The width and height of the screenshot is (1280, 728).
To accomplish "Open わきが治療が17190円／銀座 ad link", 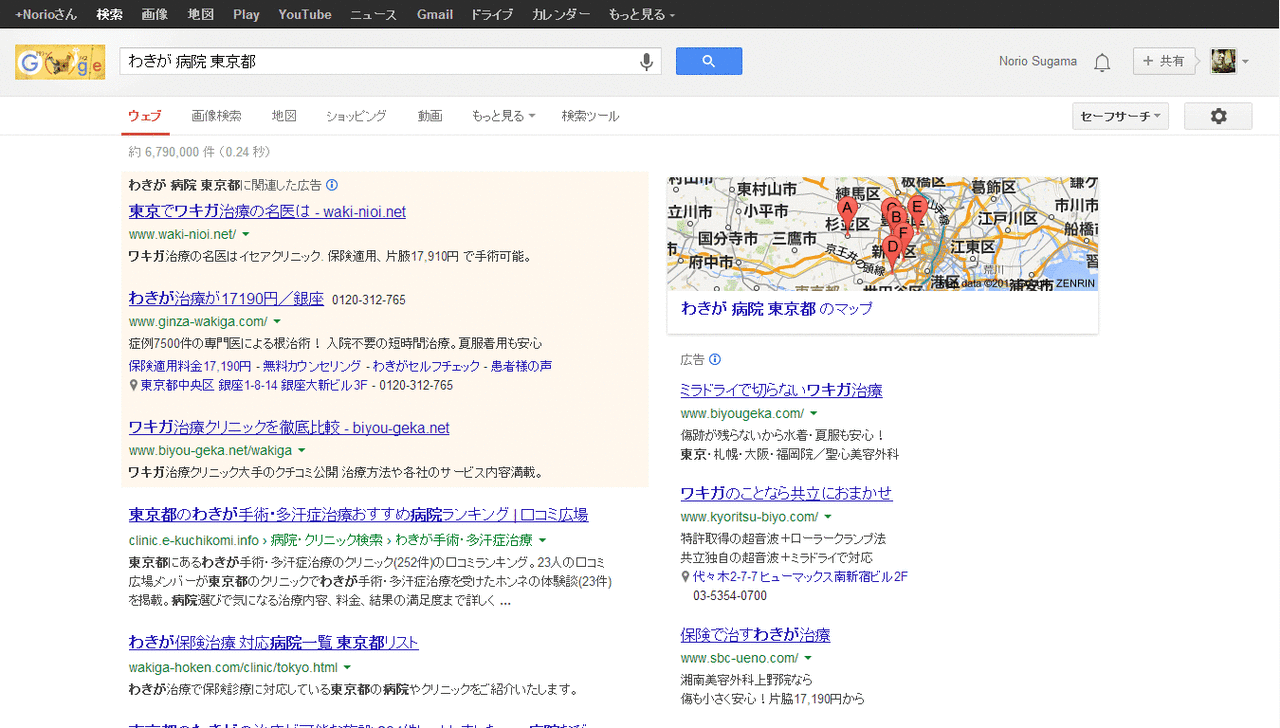I will pos(226,299).
